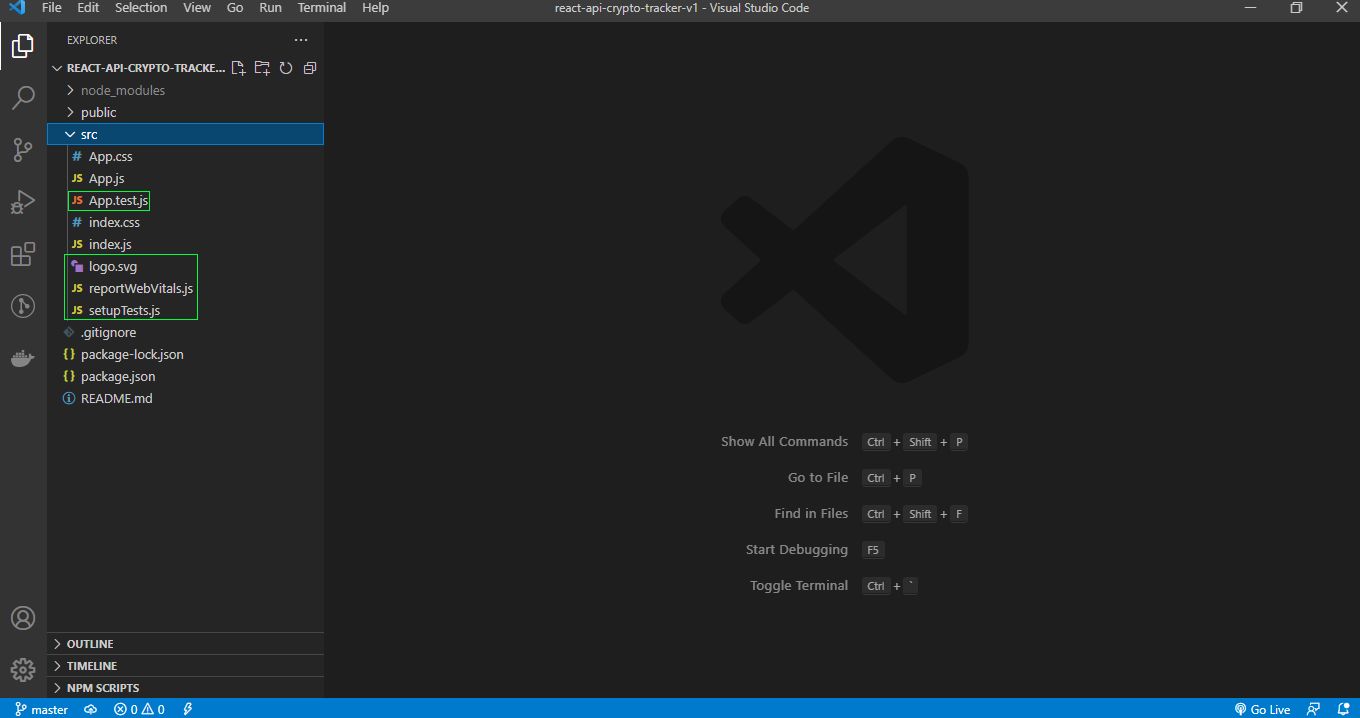Expand the node_modules folder
1360x718 pixels.
[185, 90]
